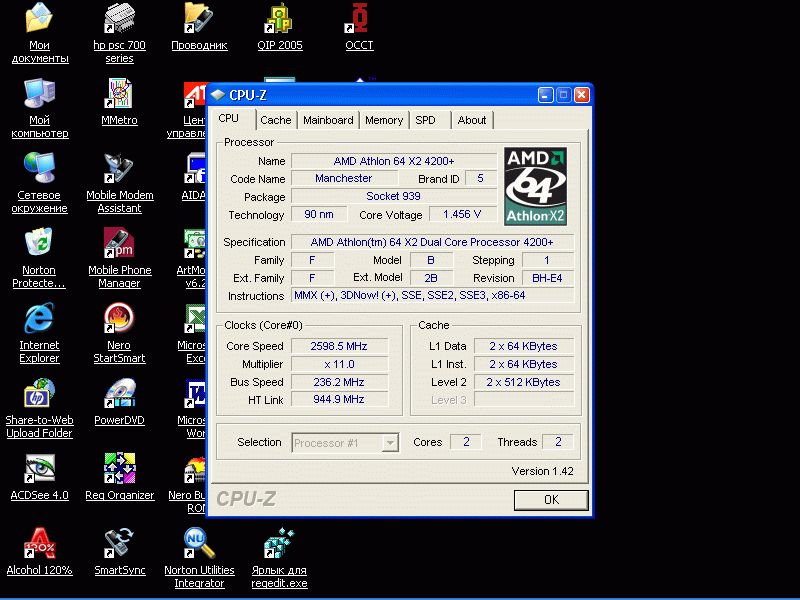The image size is (800, 600).
Task: Select the Nero StartSmart icon
Action: point(119,319)
